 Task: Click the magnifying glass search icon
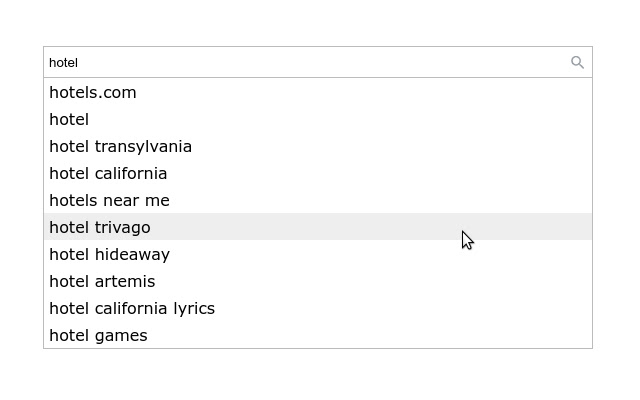[x=577, y=62]
